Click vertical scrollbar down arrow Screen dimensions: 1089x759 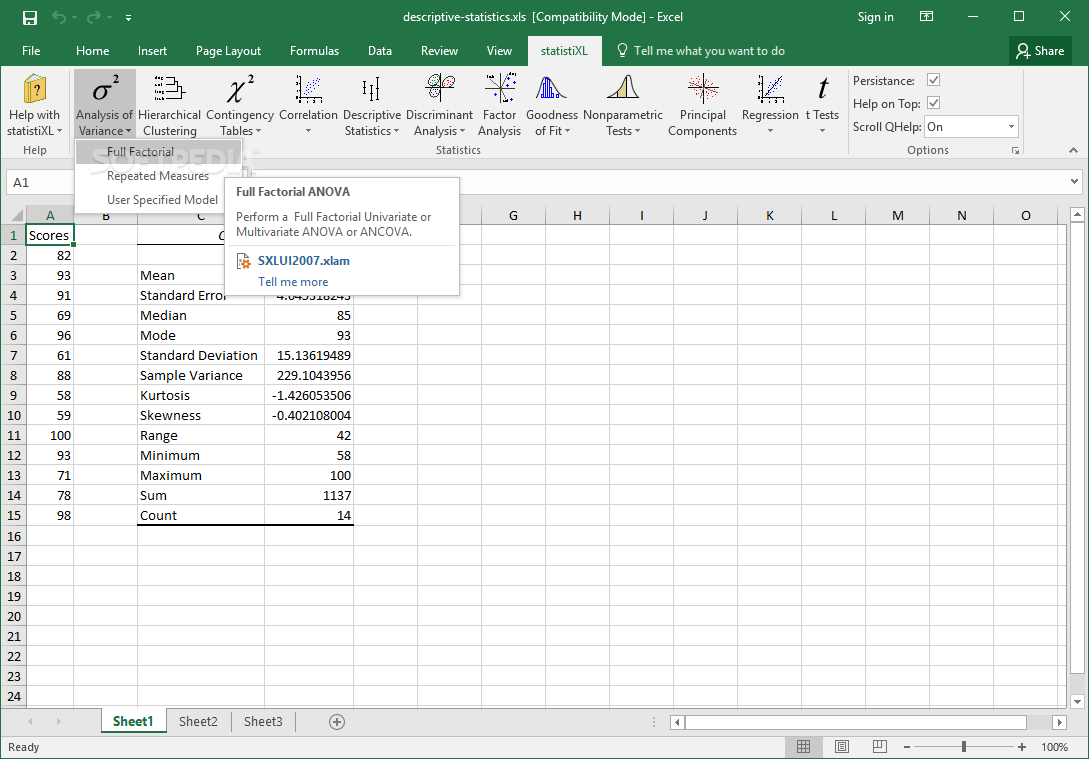click(1077, 701)
